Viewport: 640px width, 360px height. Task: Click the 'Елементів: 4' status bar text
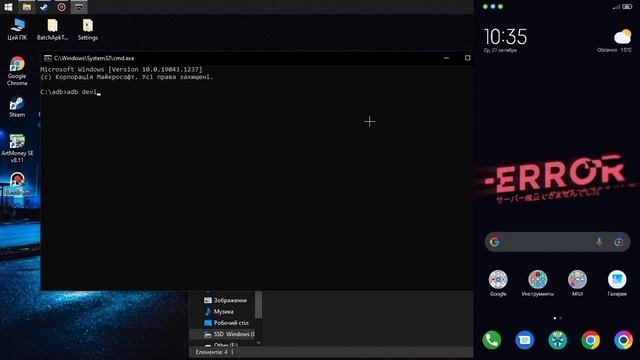[x=211, y=352]
